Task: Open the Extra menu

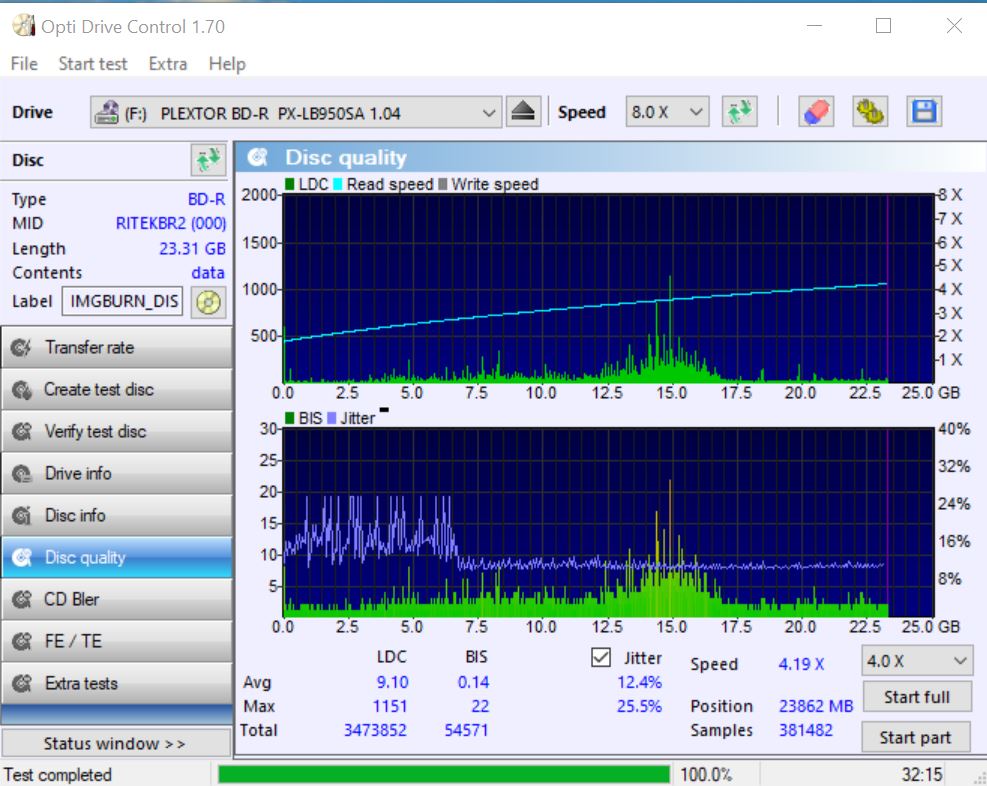Action: click(167, 64)
